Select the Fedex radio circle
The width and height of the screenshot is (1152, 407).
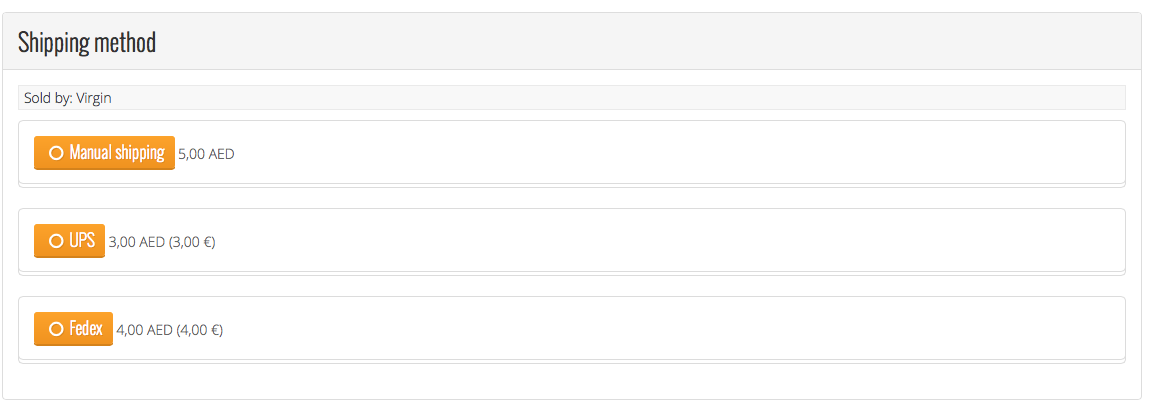coord(56,329)
